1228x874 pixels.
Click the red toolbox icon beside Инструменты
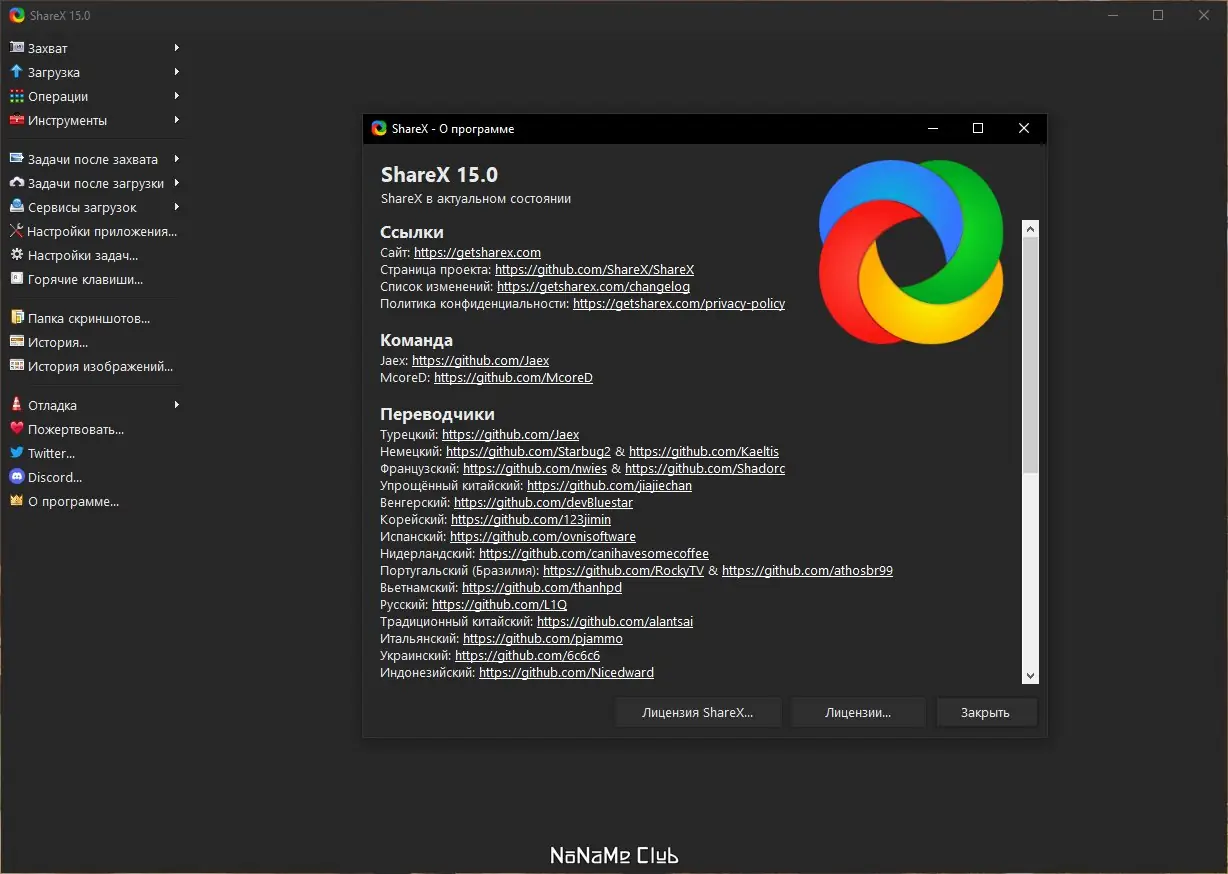pos(16,120)
